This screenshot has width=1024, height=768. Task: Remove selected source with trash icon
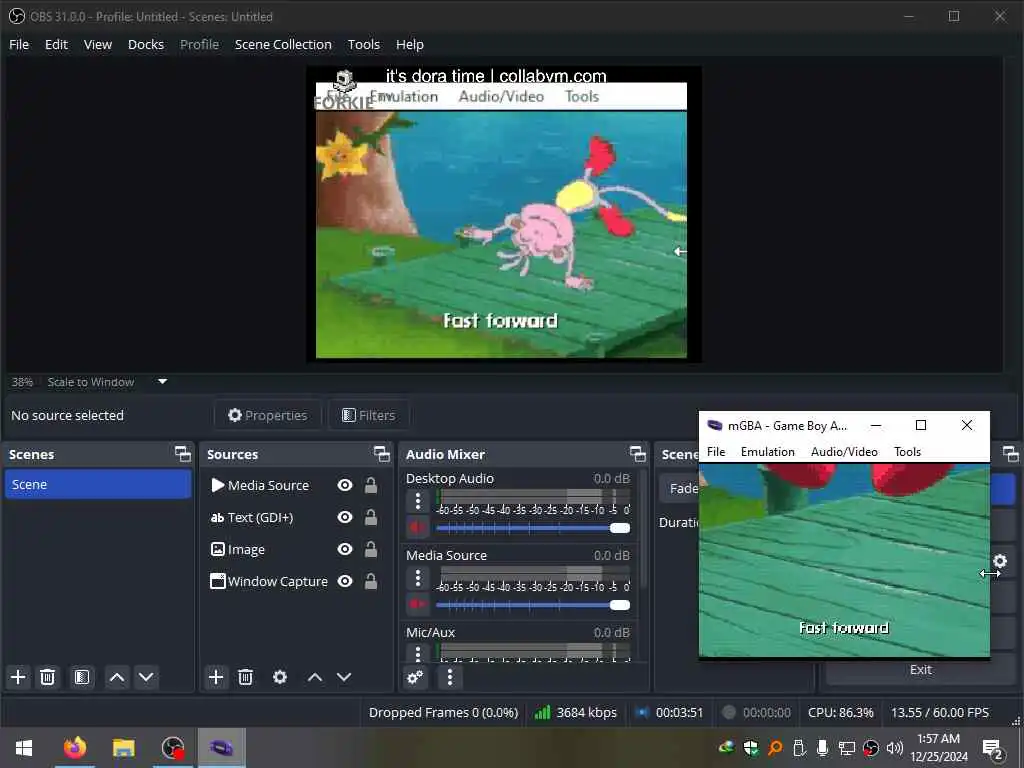pos(246,677)
